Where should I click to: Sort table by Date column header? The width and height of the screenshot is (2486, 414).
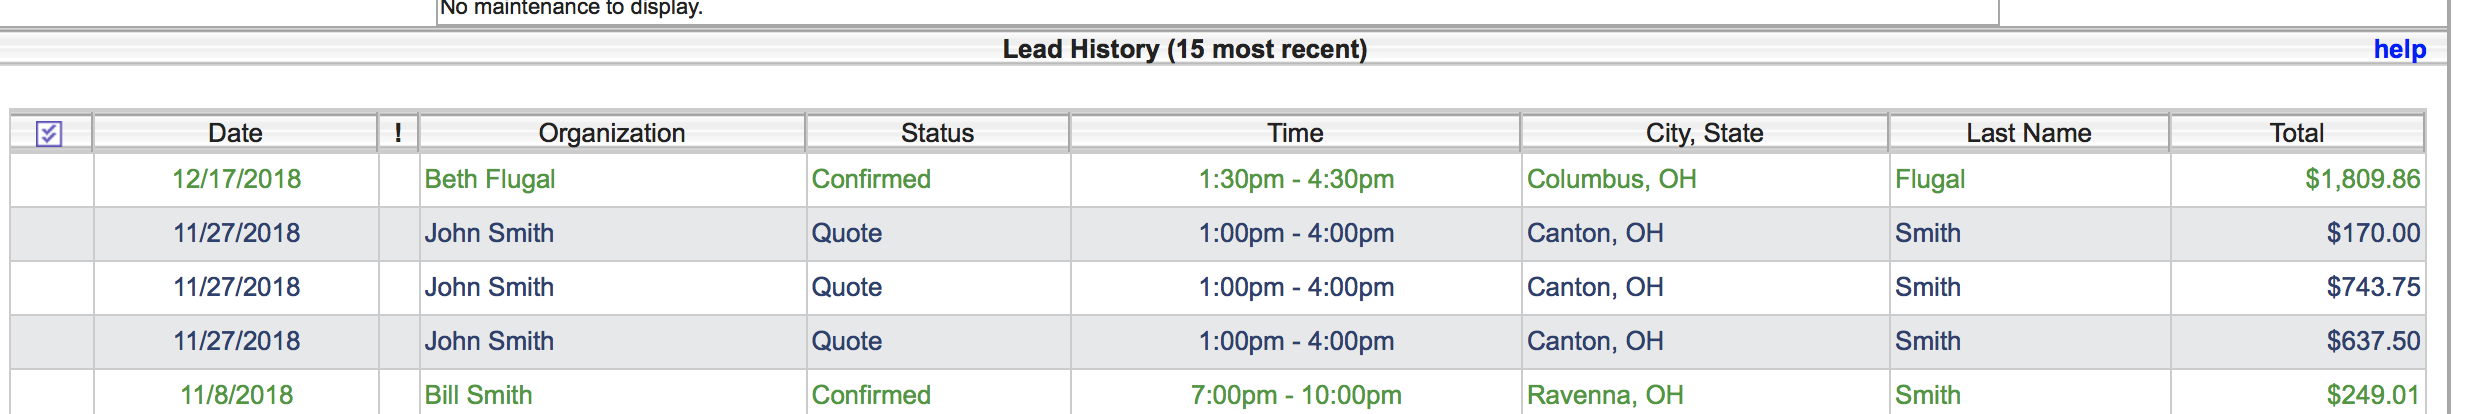235,133
